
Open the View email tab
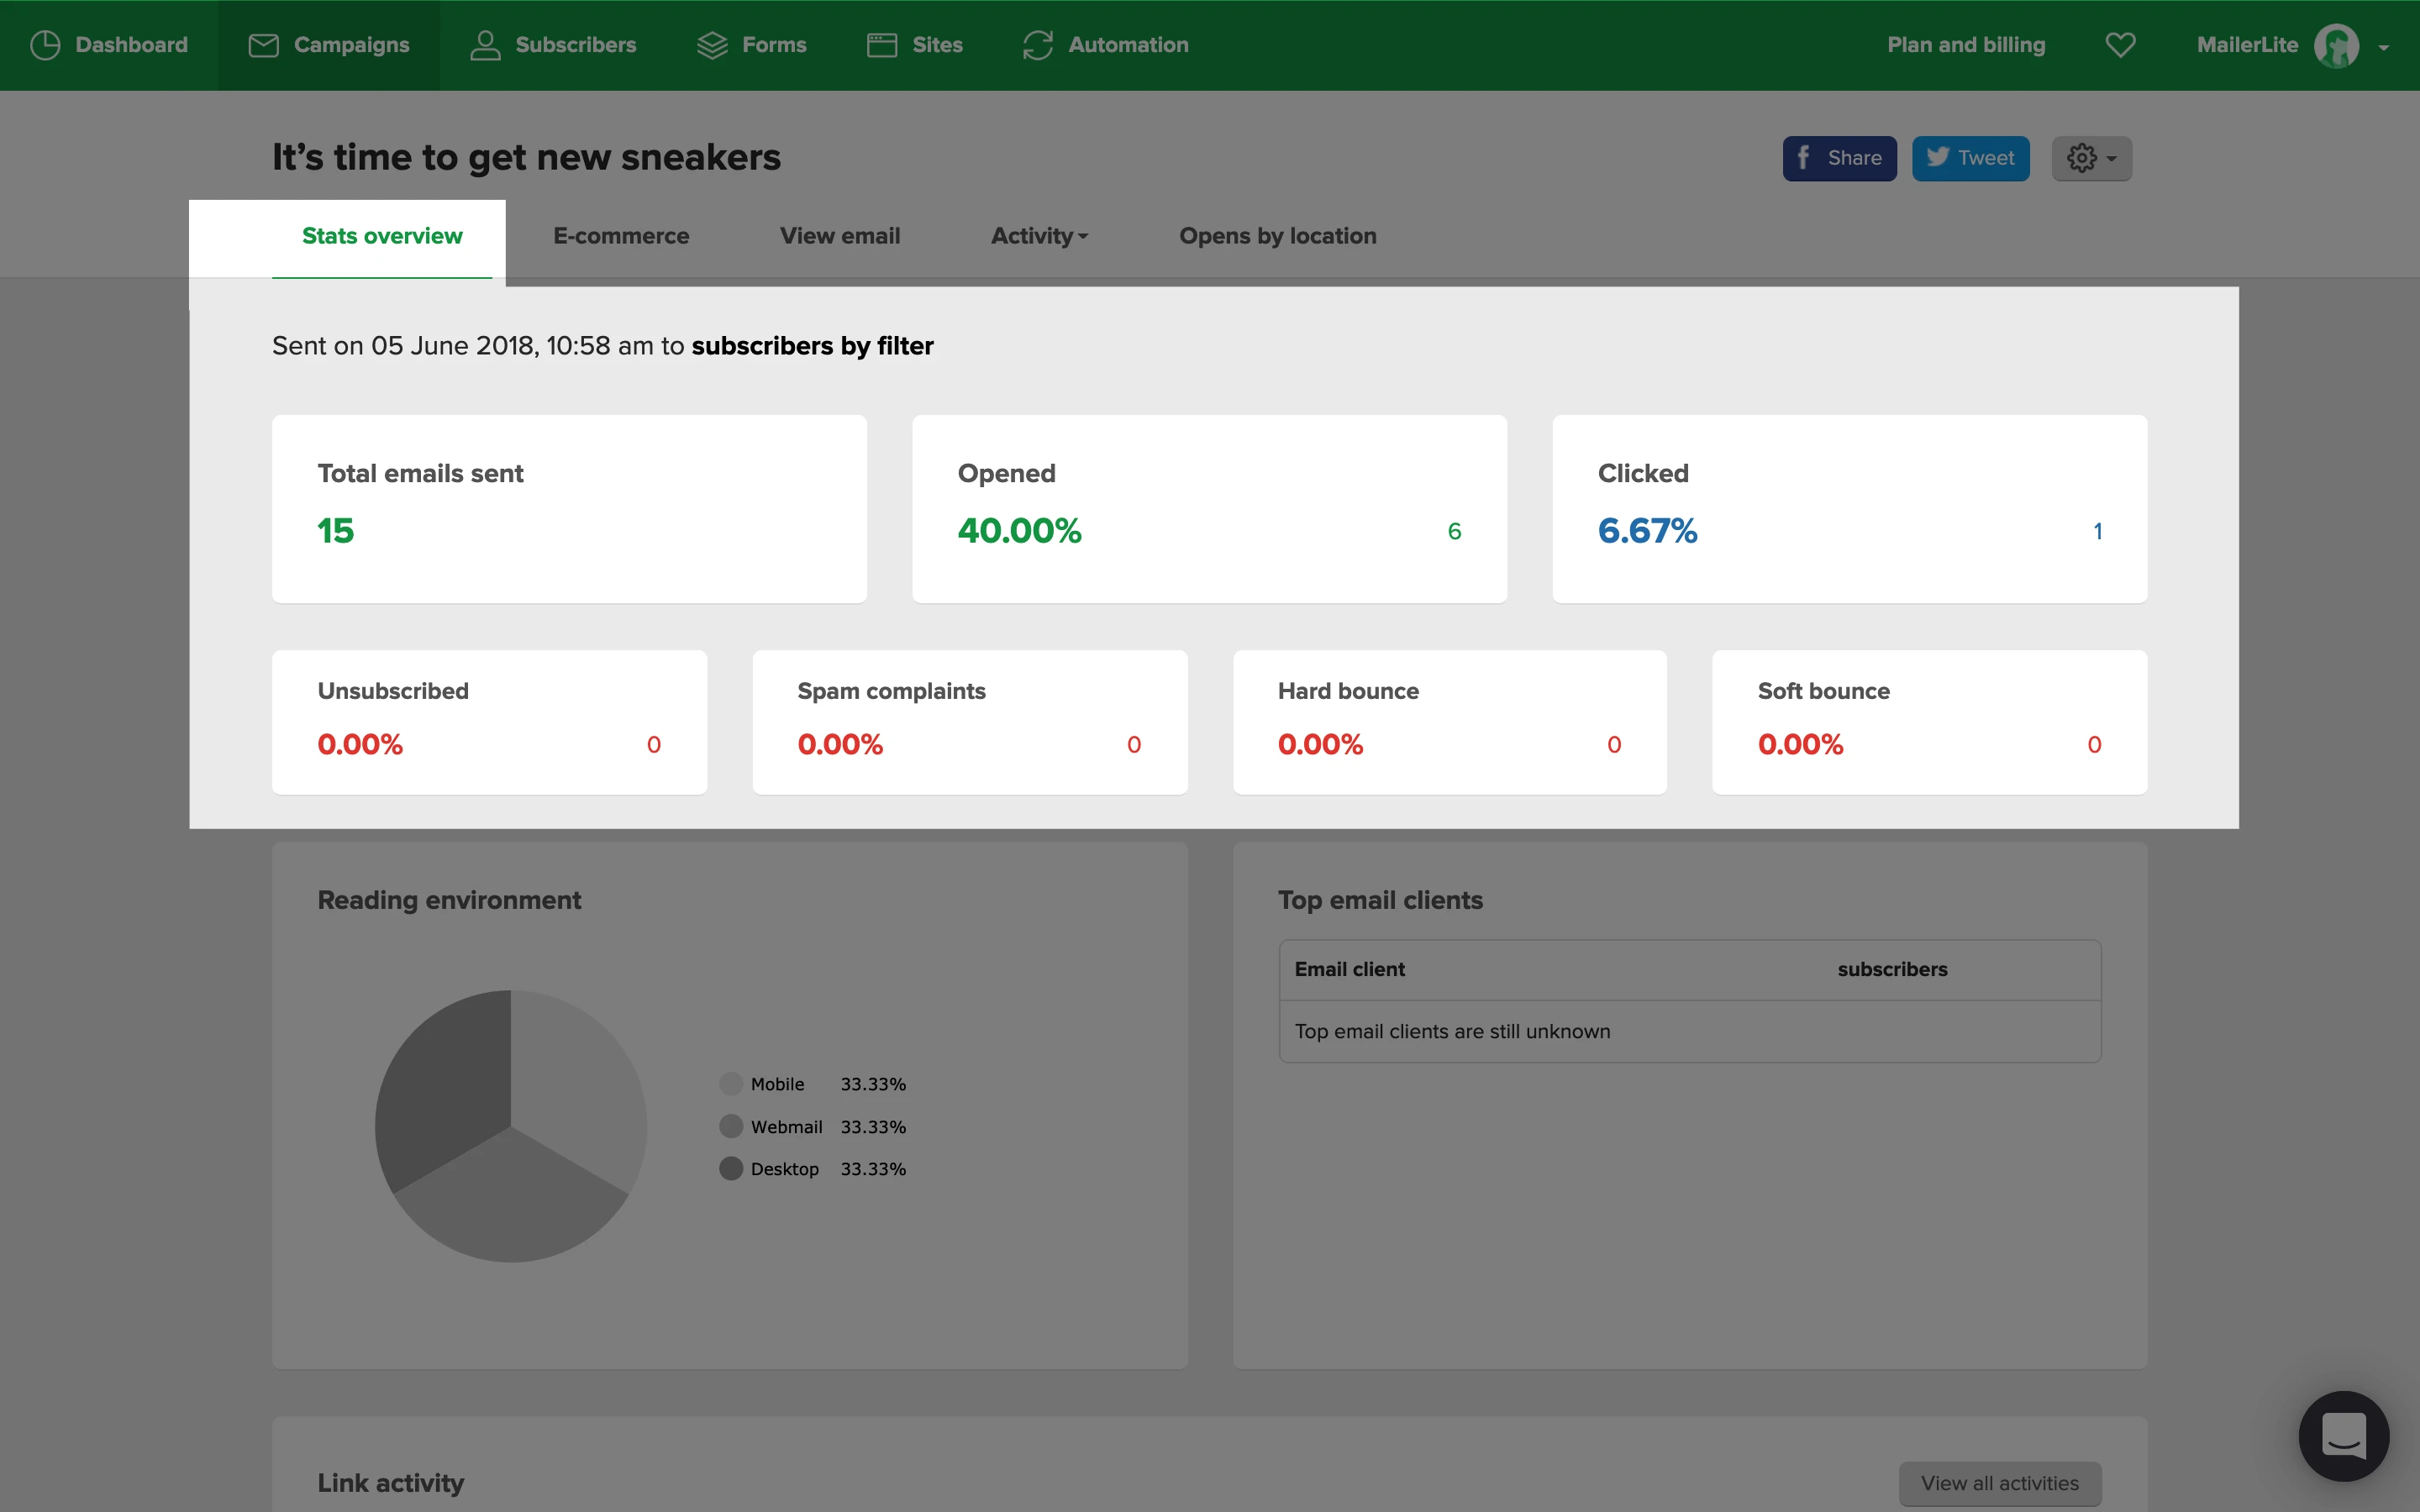click(840, 236)
